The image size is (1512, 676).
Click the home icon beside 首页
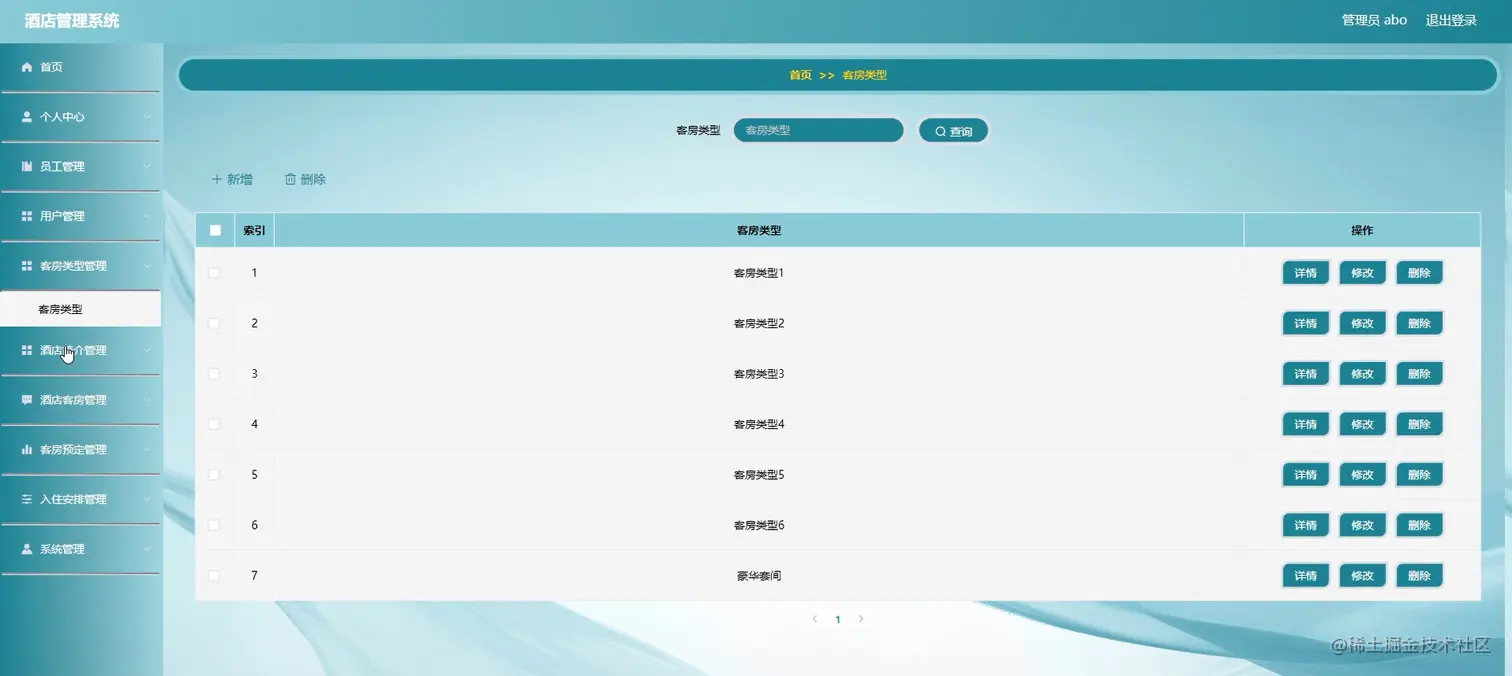tap(27, 67)
